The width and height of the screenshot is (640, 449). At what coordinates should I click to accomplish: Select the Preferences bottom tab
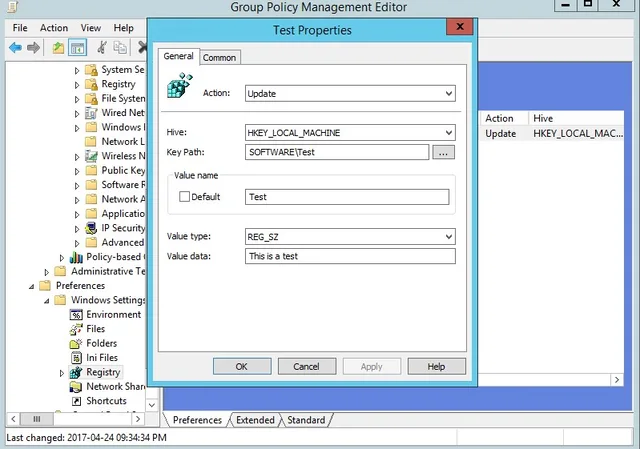click(197, 420)
